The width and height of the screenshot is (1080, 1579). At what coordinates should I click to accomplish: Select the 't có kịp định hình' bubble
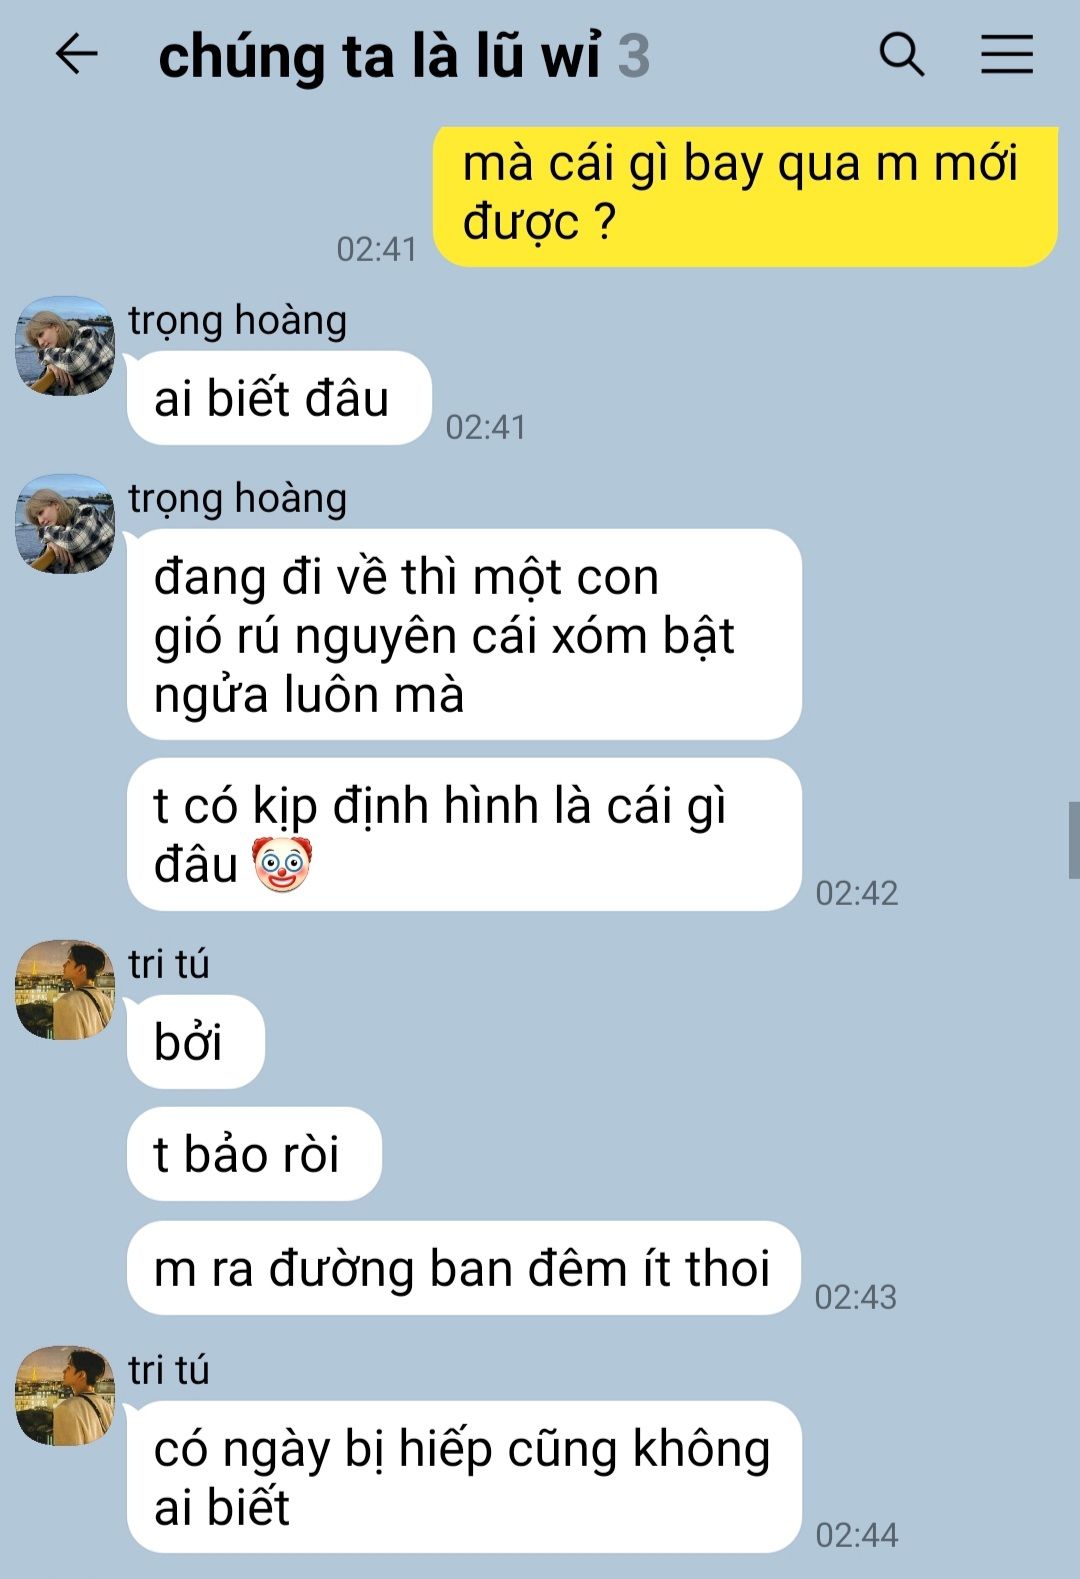(x=464, y=835)
